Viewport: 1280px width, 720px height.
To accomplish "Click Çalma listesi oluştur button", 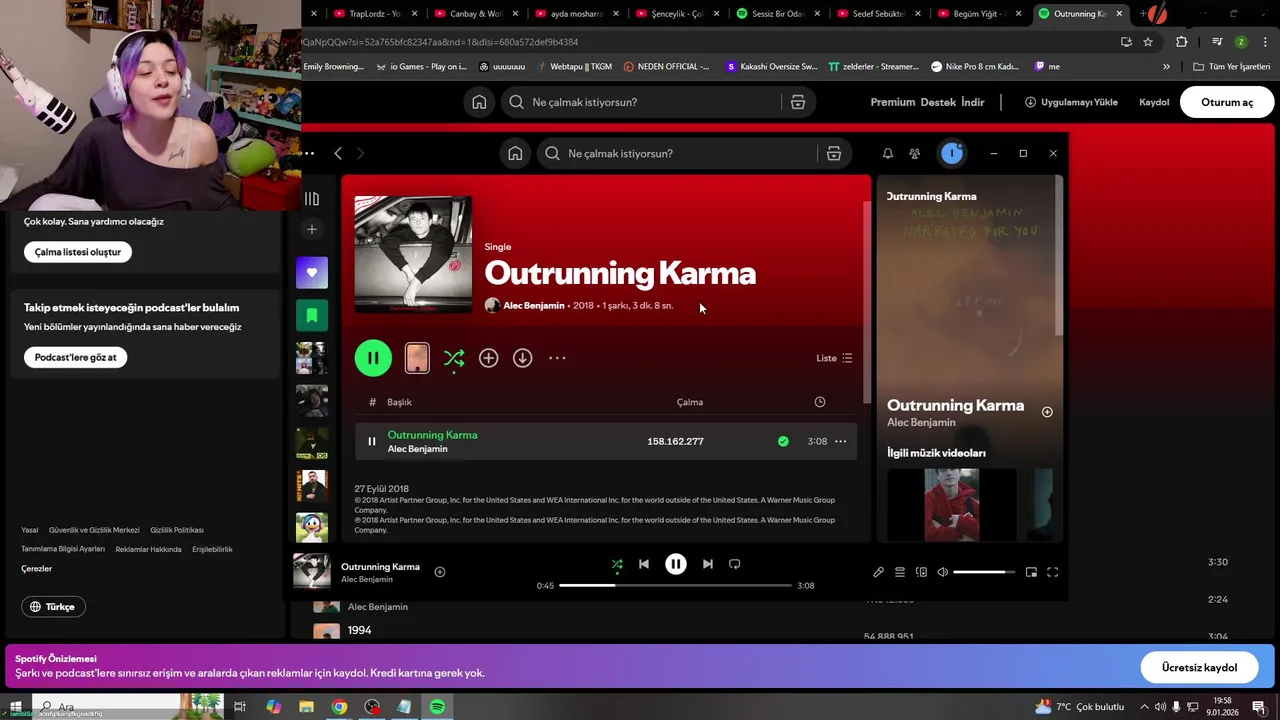I will point(78,252).
